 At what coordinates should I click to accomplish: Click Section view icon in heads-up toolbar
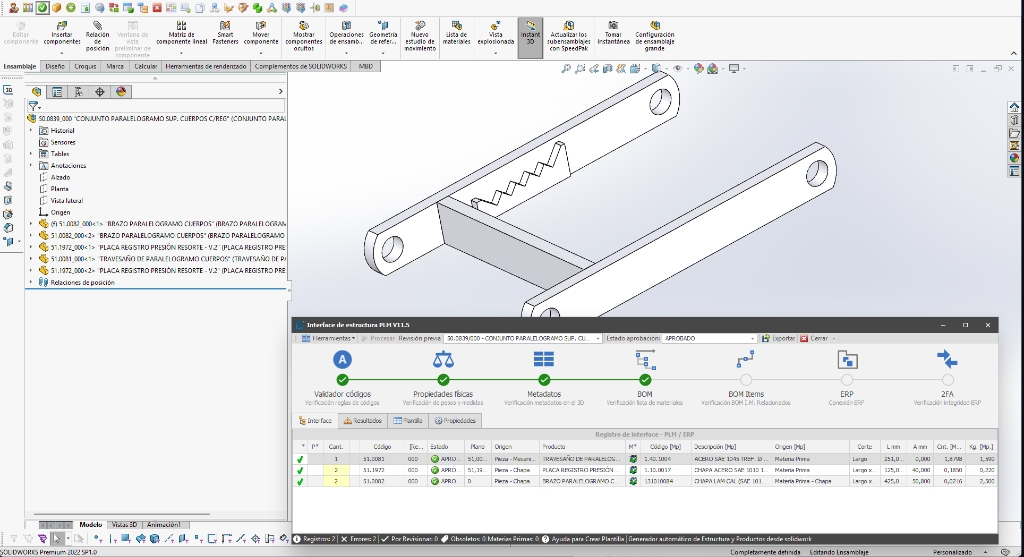[x=608, y=69]
